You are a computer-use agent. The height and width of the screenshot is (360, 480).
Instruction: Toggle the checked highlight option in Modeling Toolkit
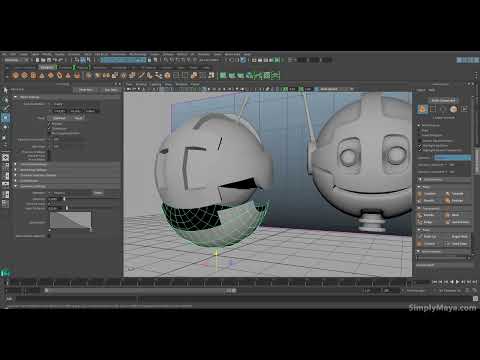coord(420,146)
